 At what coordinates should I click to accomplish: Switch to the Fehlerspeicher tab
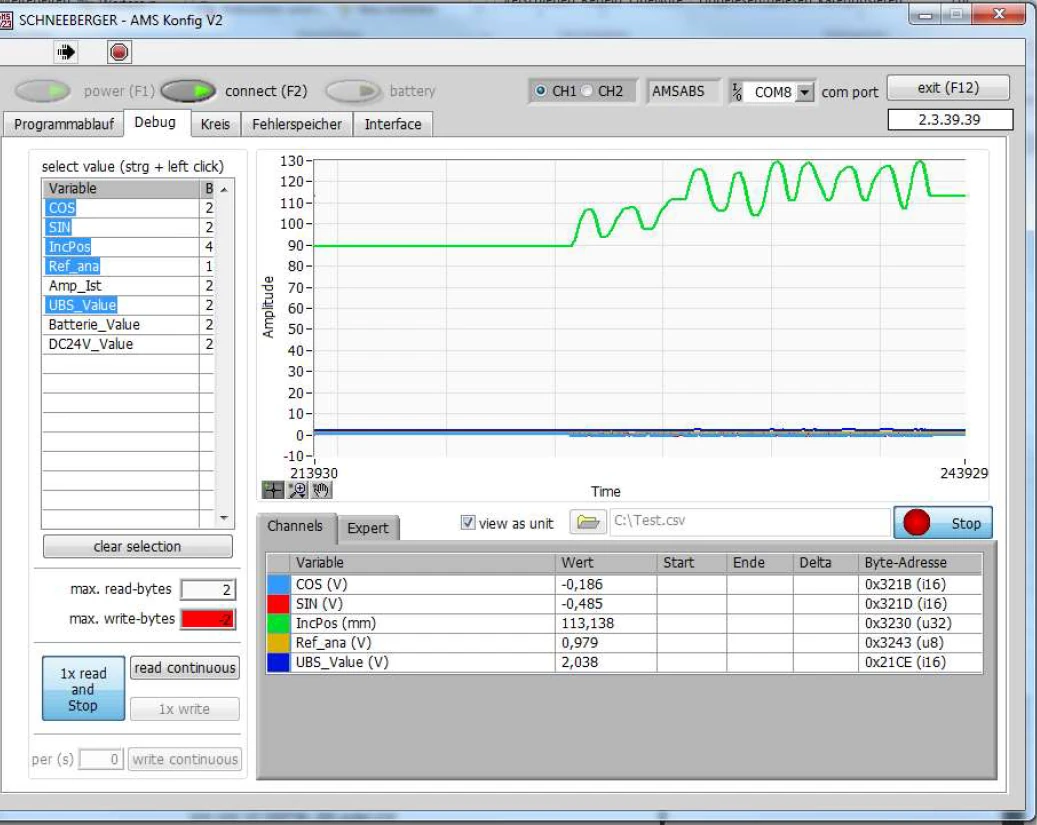(x=297, y=124)
